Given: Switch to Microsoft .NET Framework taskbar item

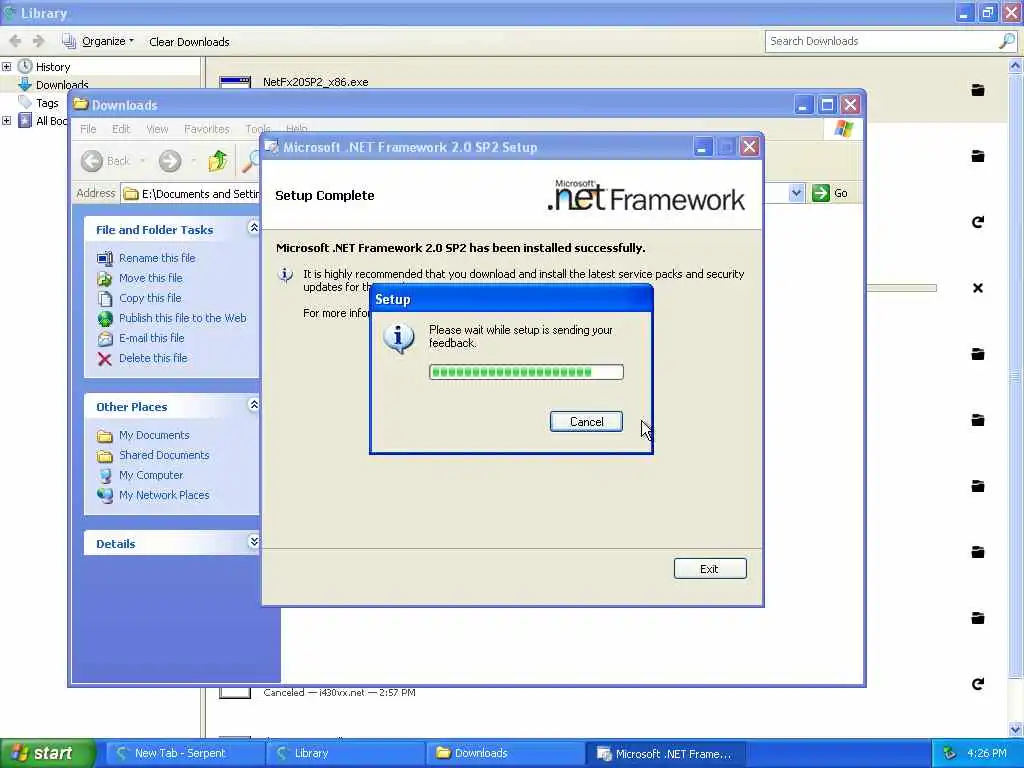Looking at the screenshot, I should click(666, 754).
